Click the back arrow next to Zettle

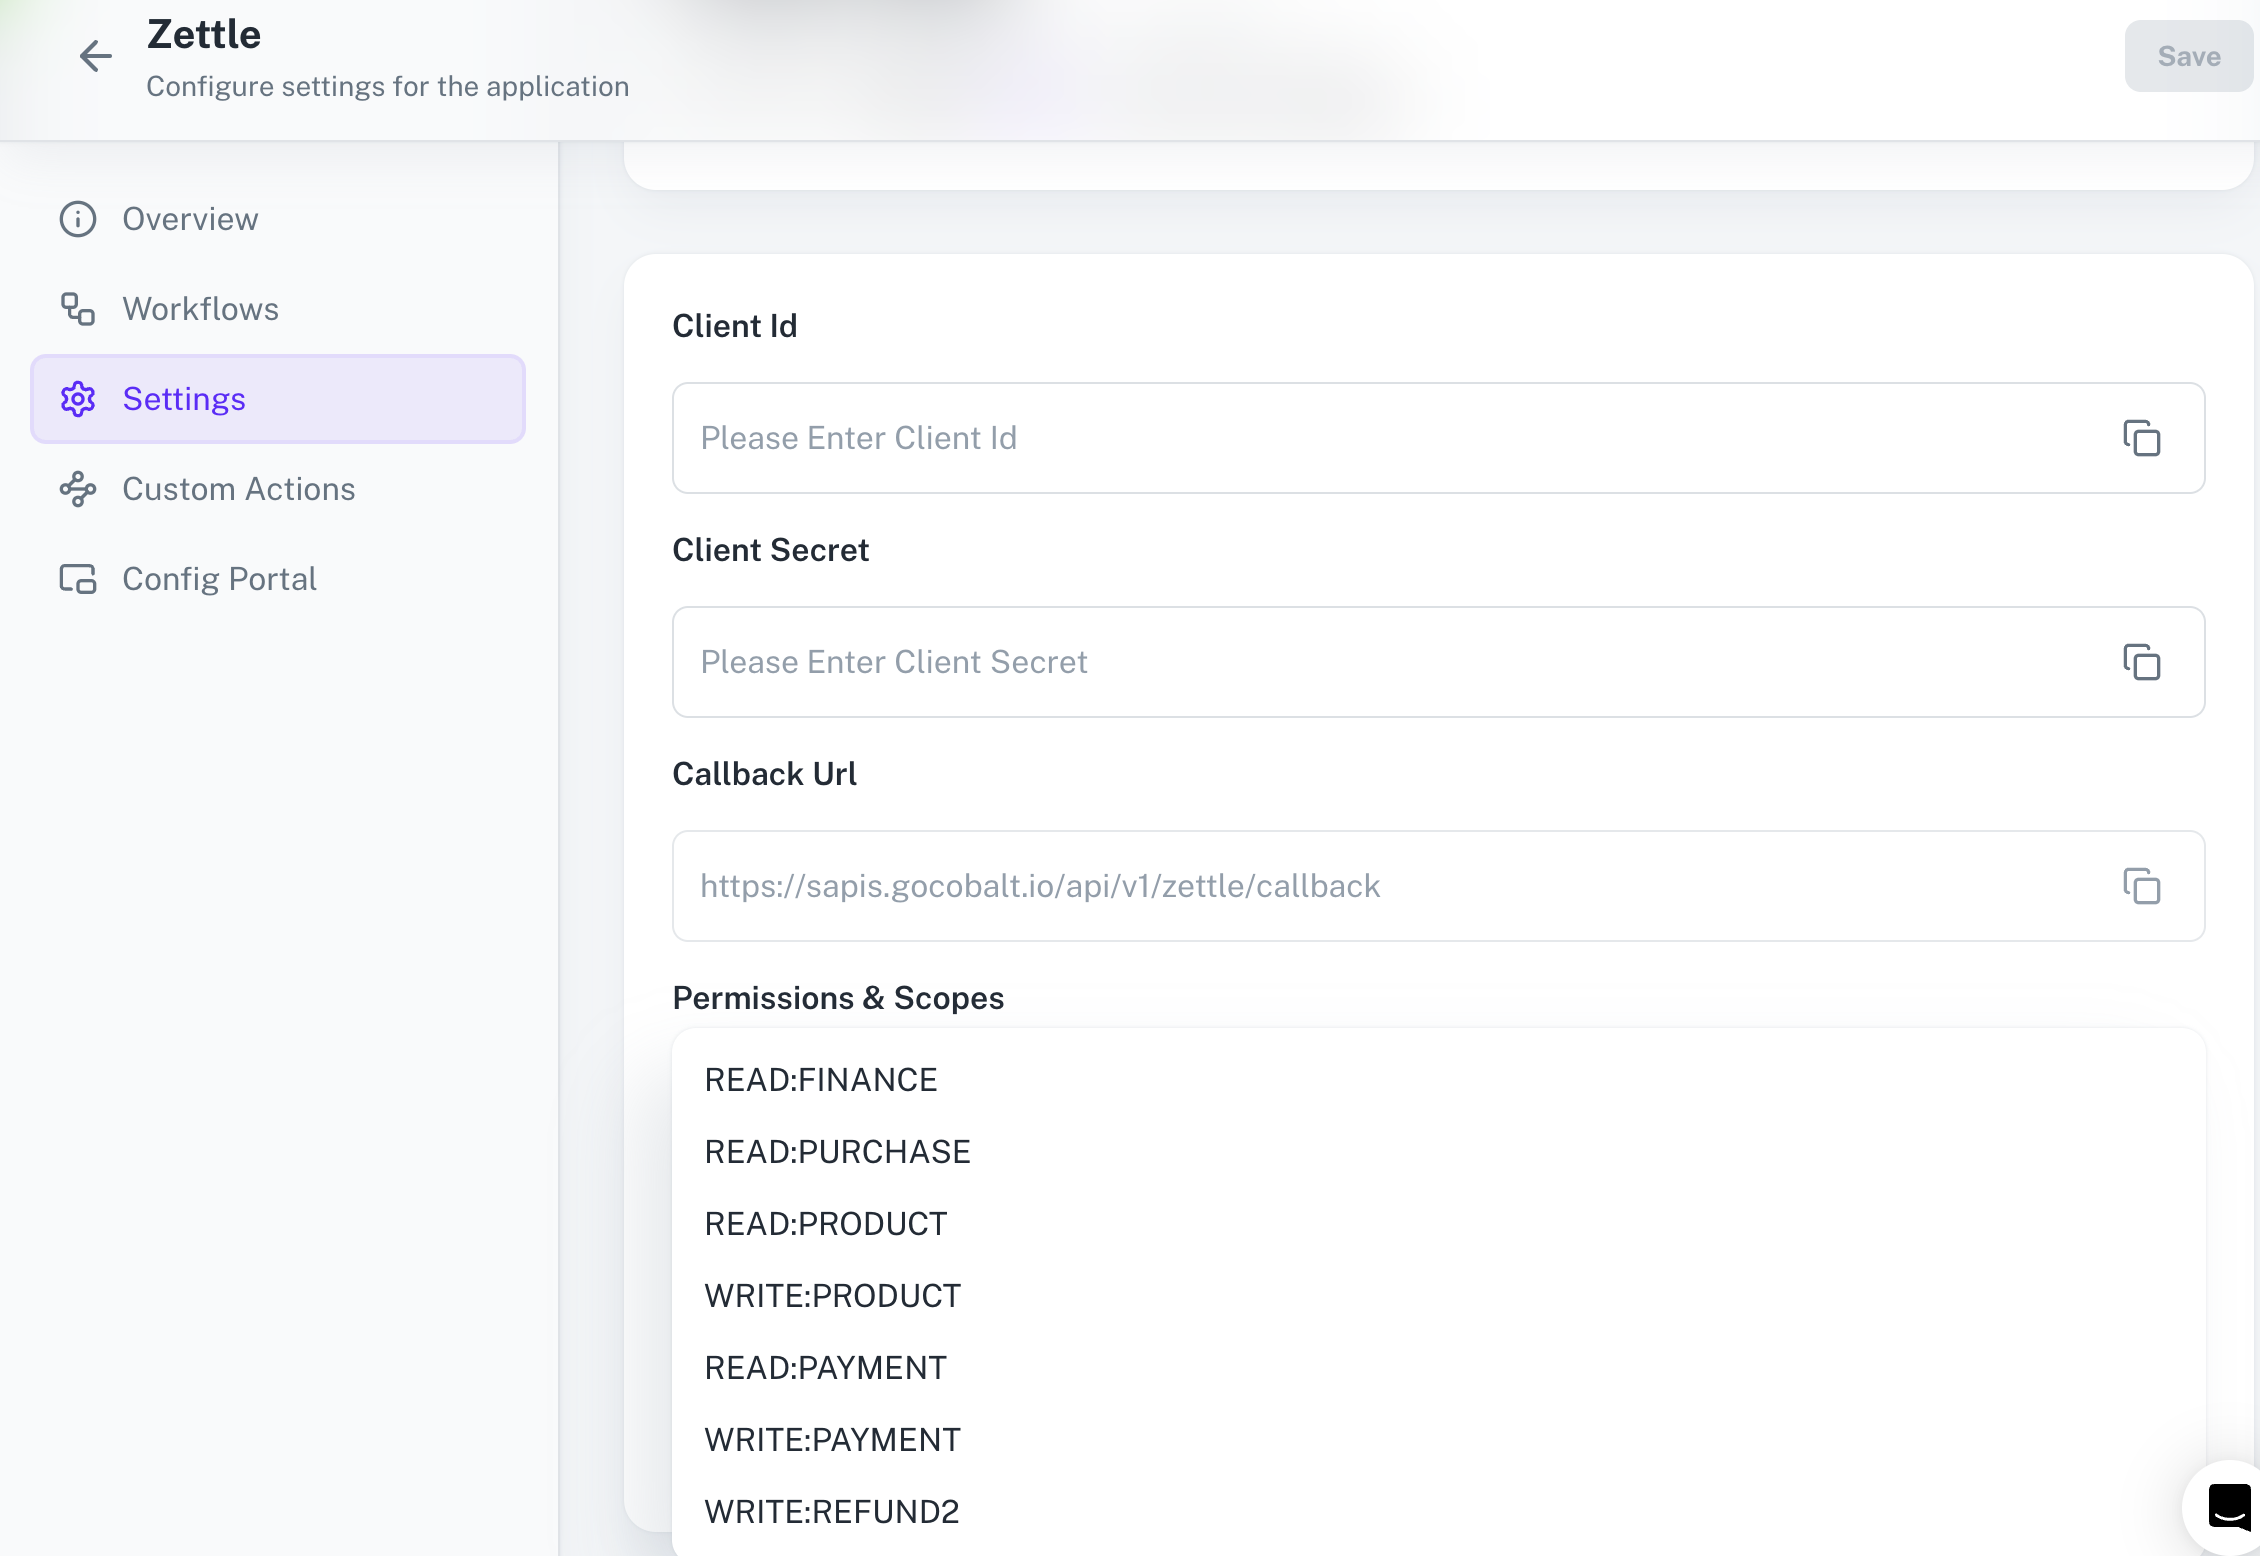pos(95,56)
